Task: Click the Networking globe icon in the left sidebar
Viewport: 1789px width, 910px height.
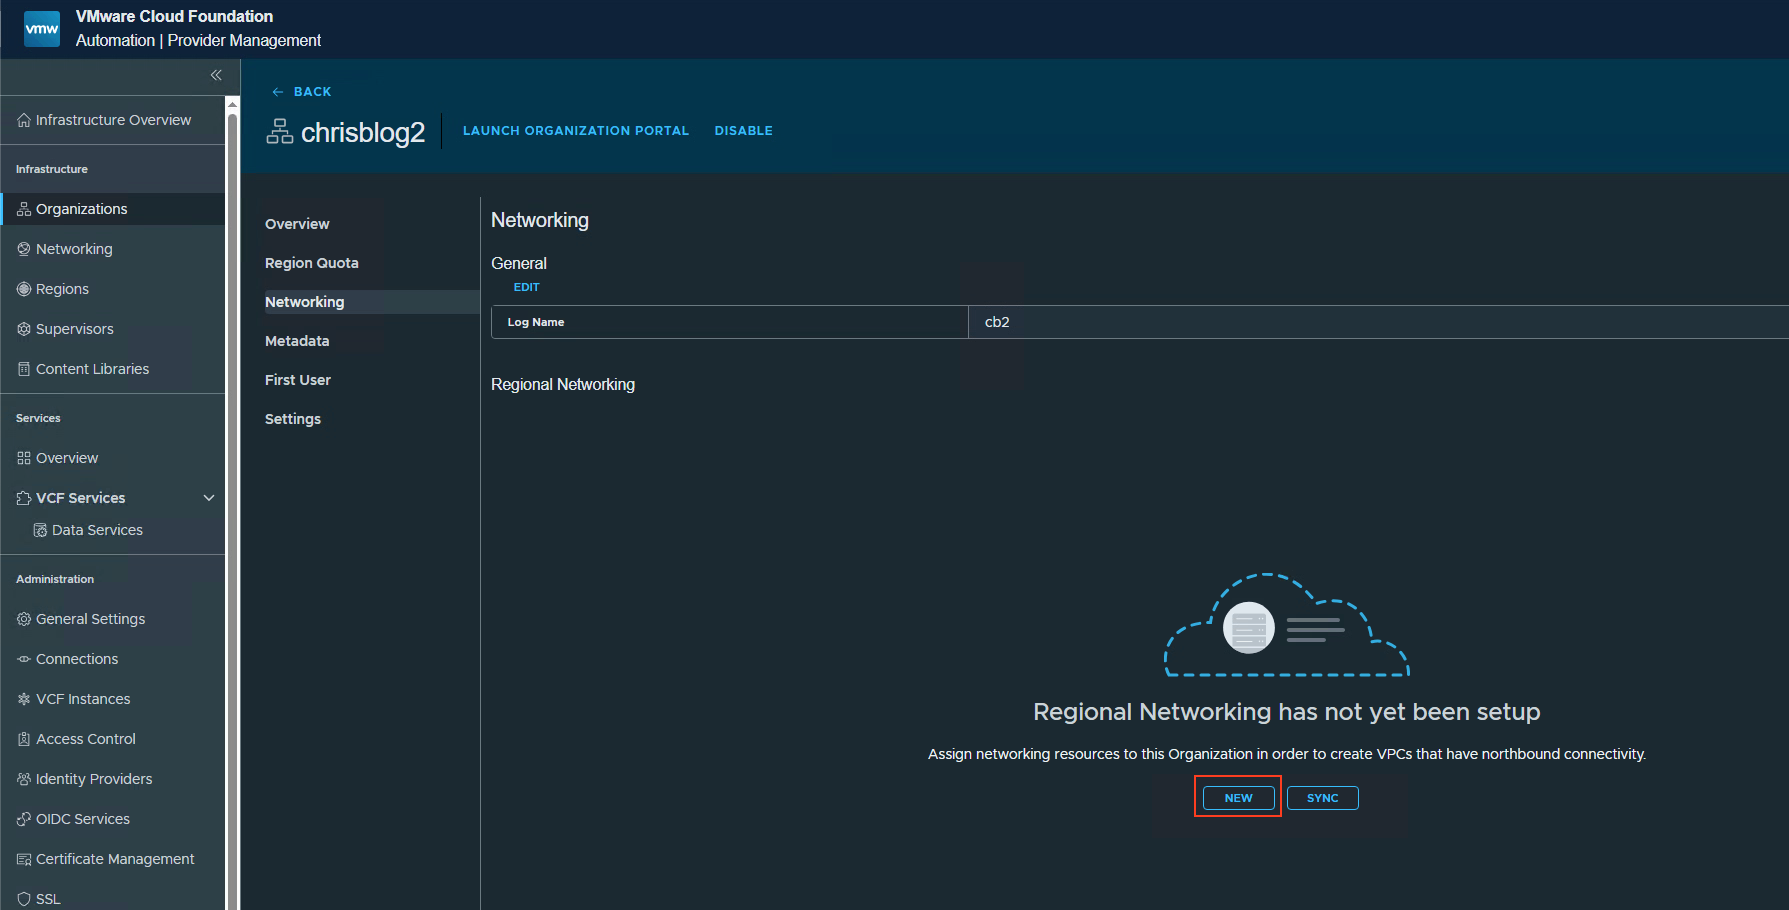Action: (24, 249)
